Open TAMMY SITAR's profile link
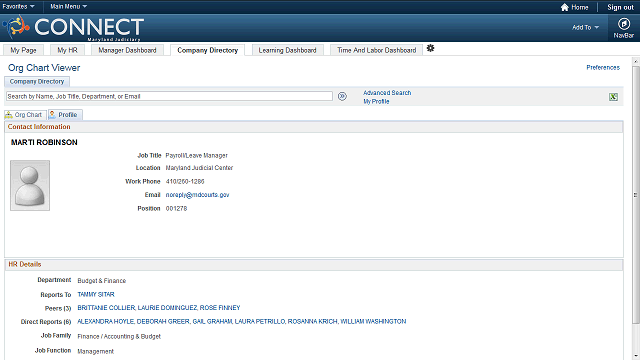 (96, 294)
